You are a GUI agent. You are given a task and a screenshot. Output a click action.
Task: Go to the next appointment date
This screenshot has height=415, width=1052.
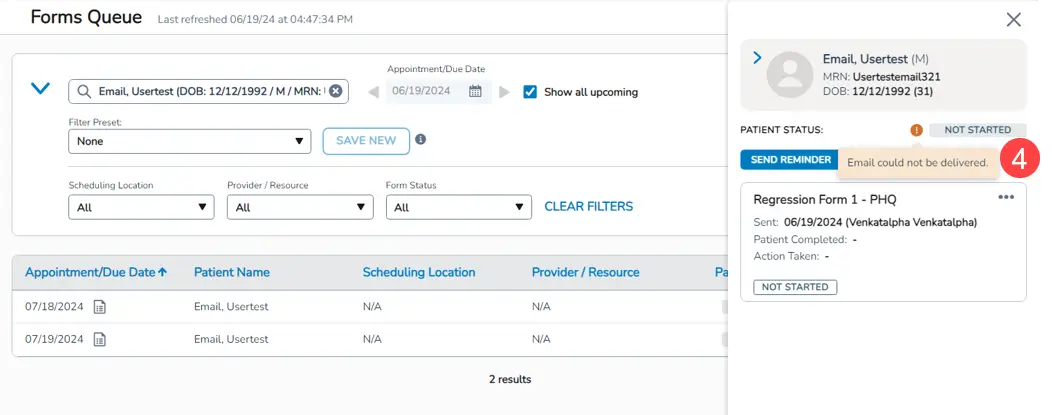click(504, 92)
